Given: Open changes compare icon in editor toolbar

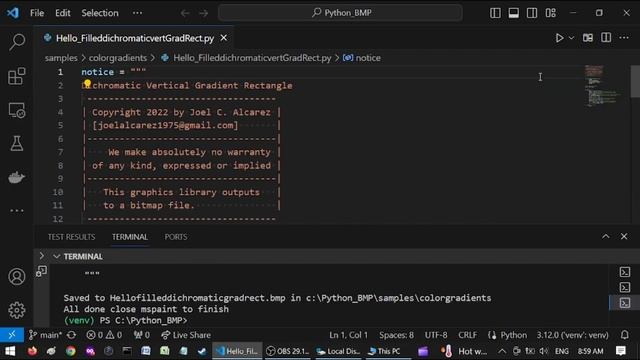Looking at the screenshot, I should 588,38.
